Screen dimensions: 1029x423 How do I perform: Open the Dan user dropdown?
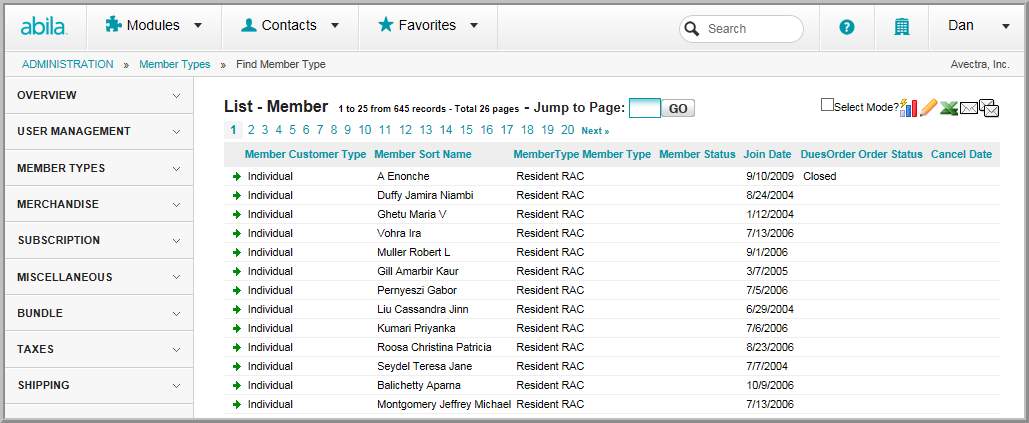[978, 26]
